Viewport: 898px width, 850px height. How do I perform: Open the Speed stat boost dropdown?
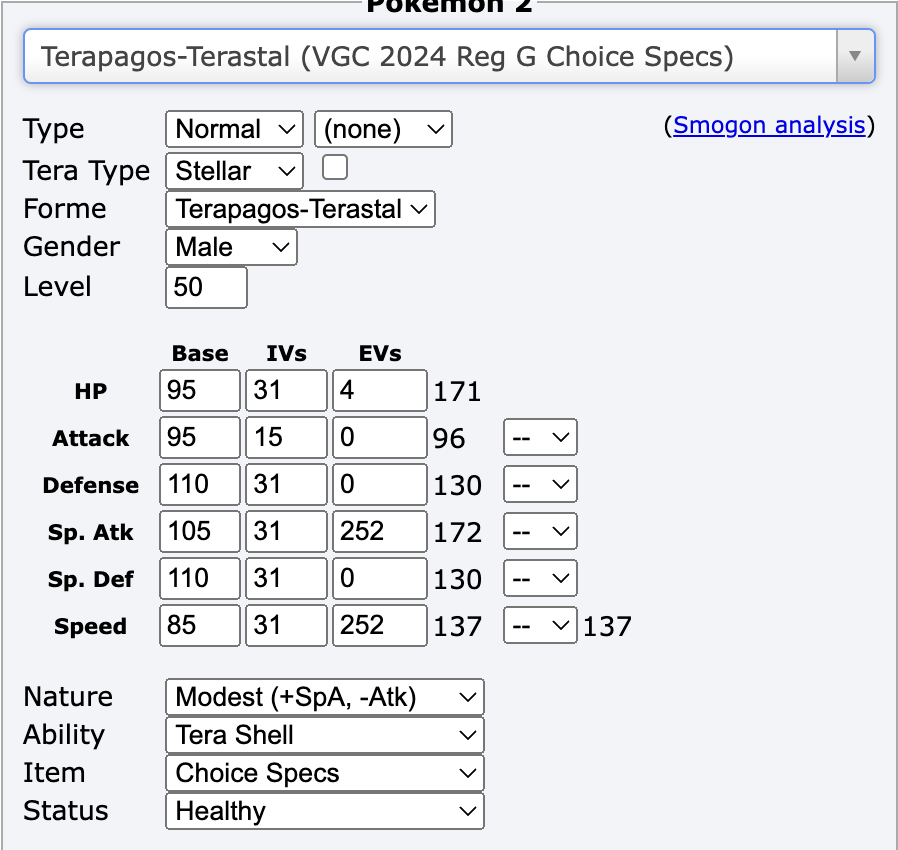click(x=540, y=625)
